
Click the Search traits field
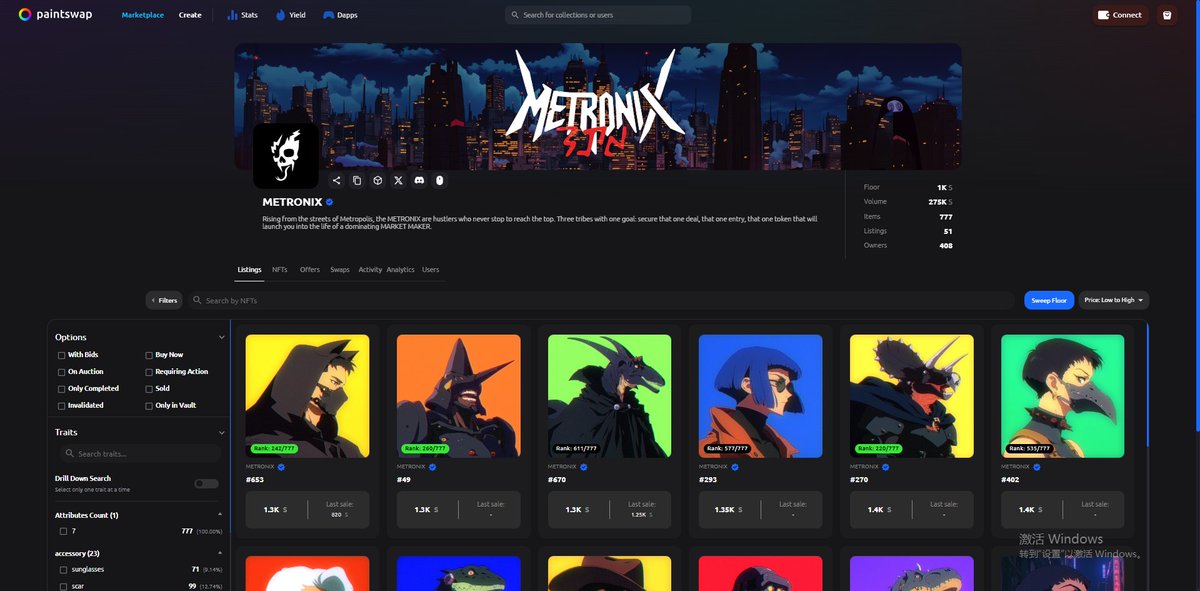coord(139,454)
